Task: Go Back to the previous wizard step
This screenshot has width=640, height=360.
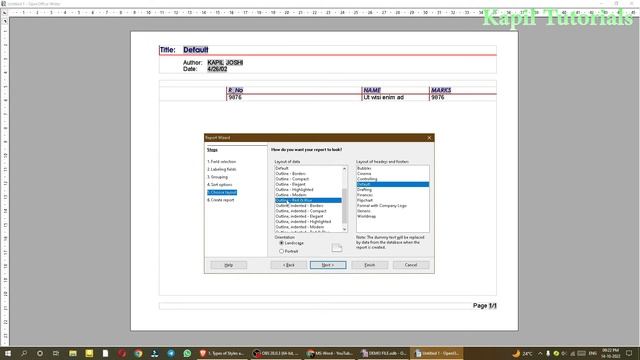Action: click(289, 265)
